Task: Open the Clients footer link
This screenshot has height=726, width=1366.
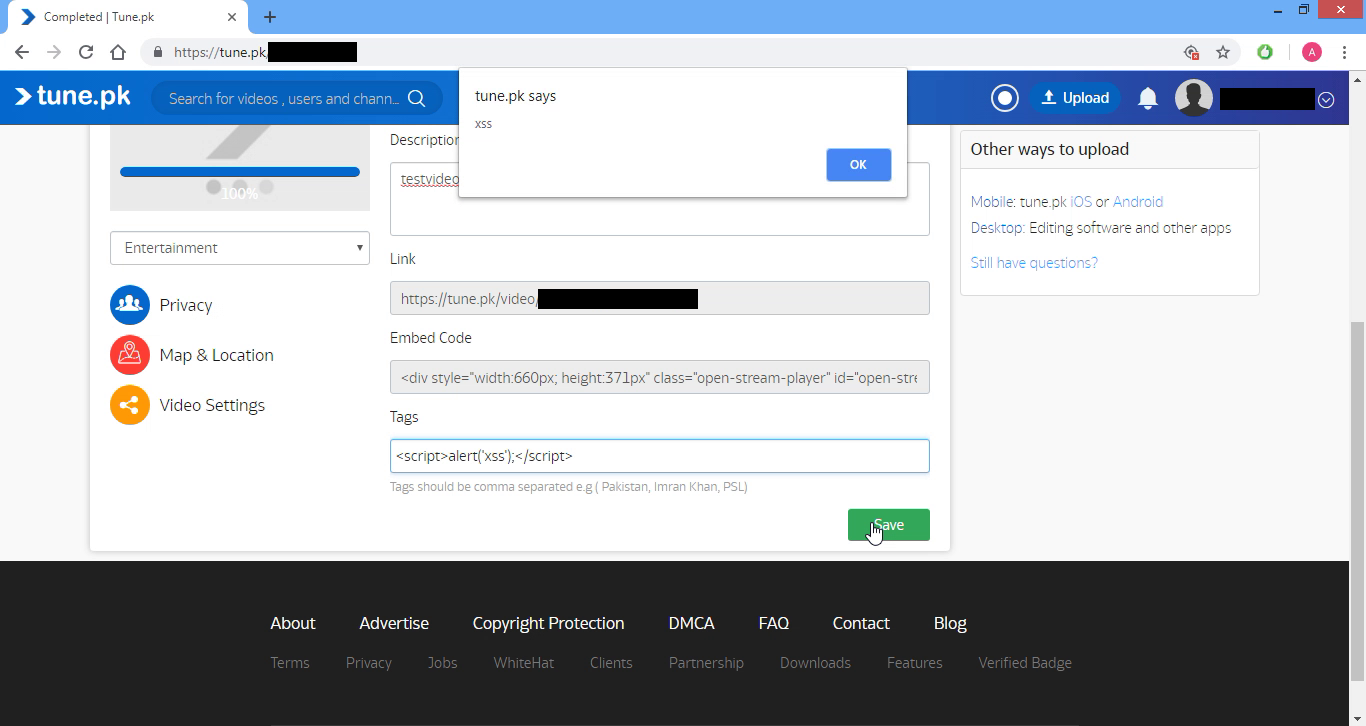Action: [x=611, y=663]
